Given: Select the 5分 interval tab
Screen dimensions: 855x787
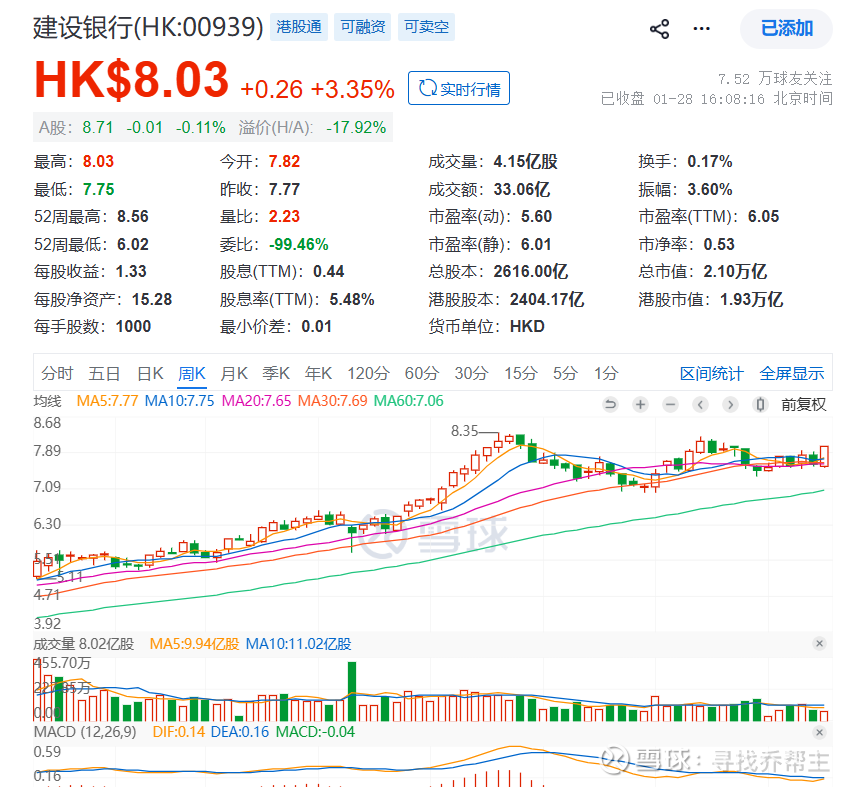Looking at the screenshot, I should point(565,374).
